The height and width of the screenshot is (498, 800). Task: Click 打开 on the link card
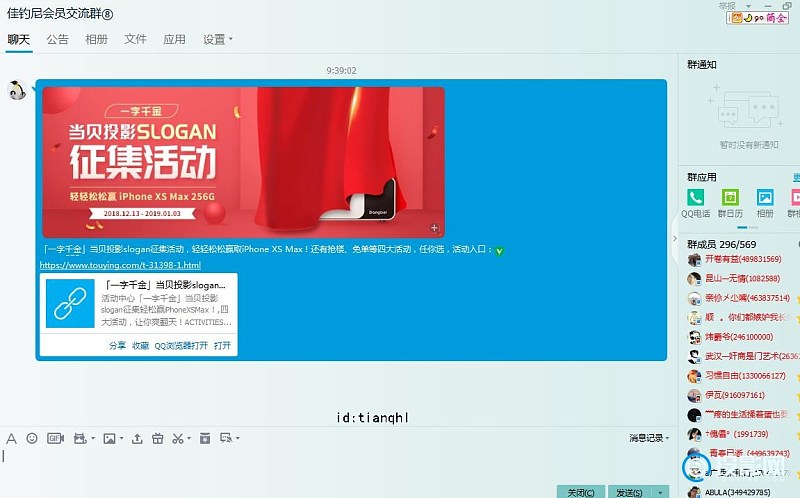[222, 345]
